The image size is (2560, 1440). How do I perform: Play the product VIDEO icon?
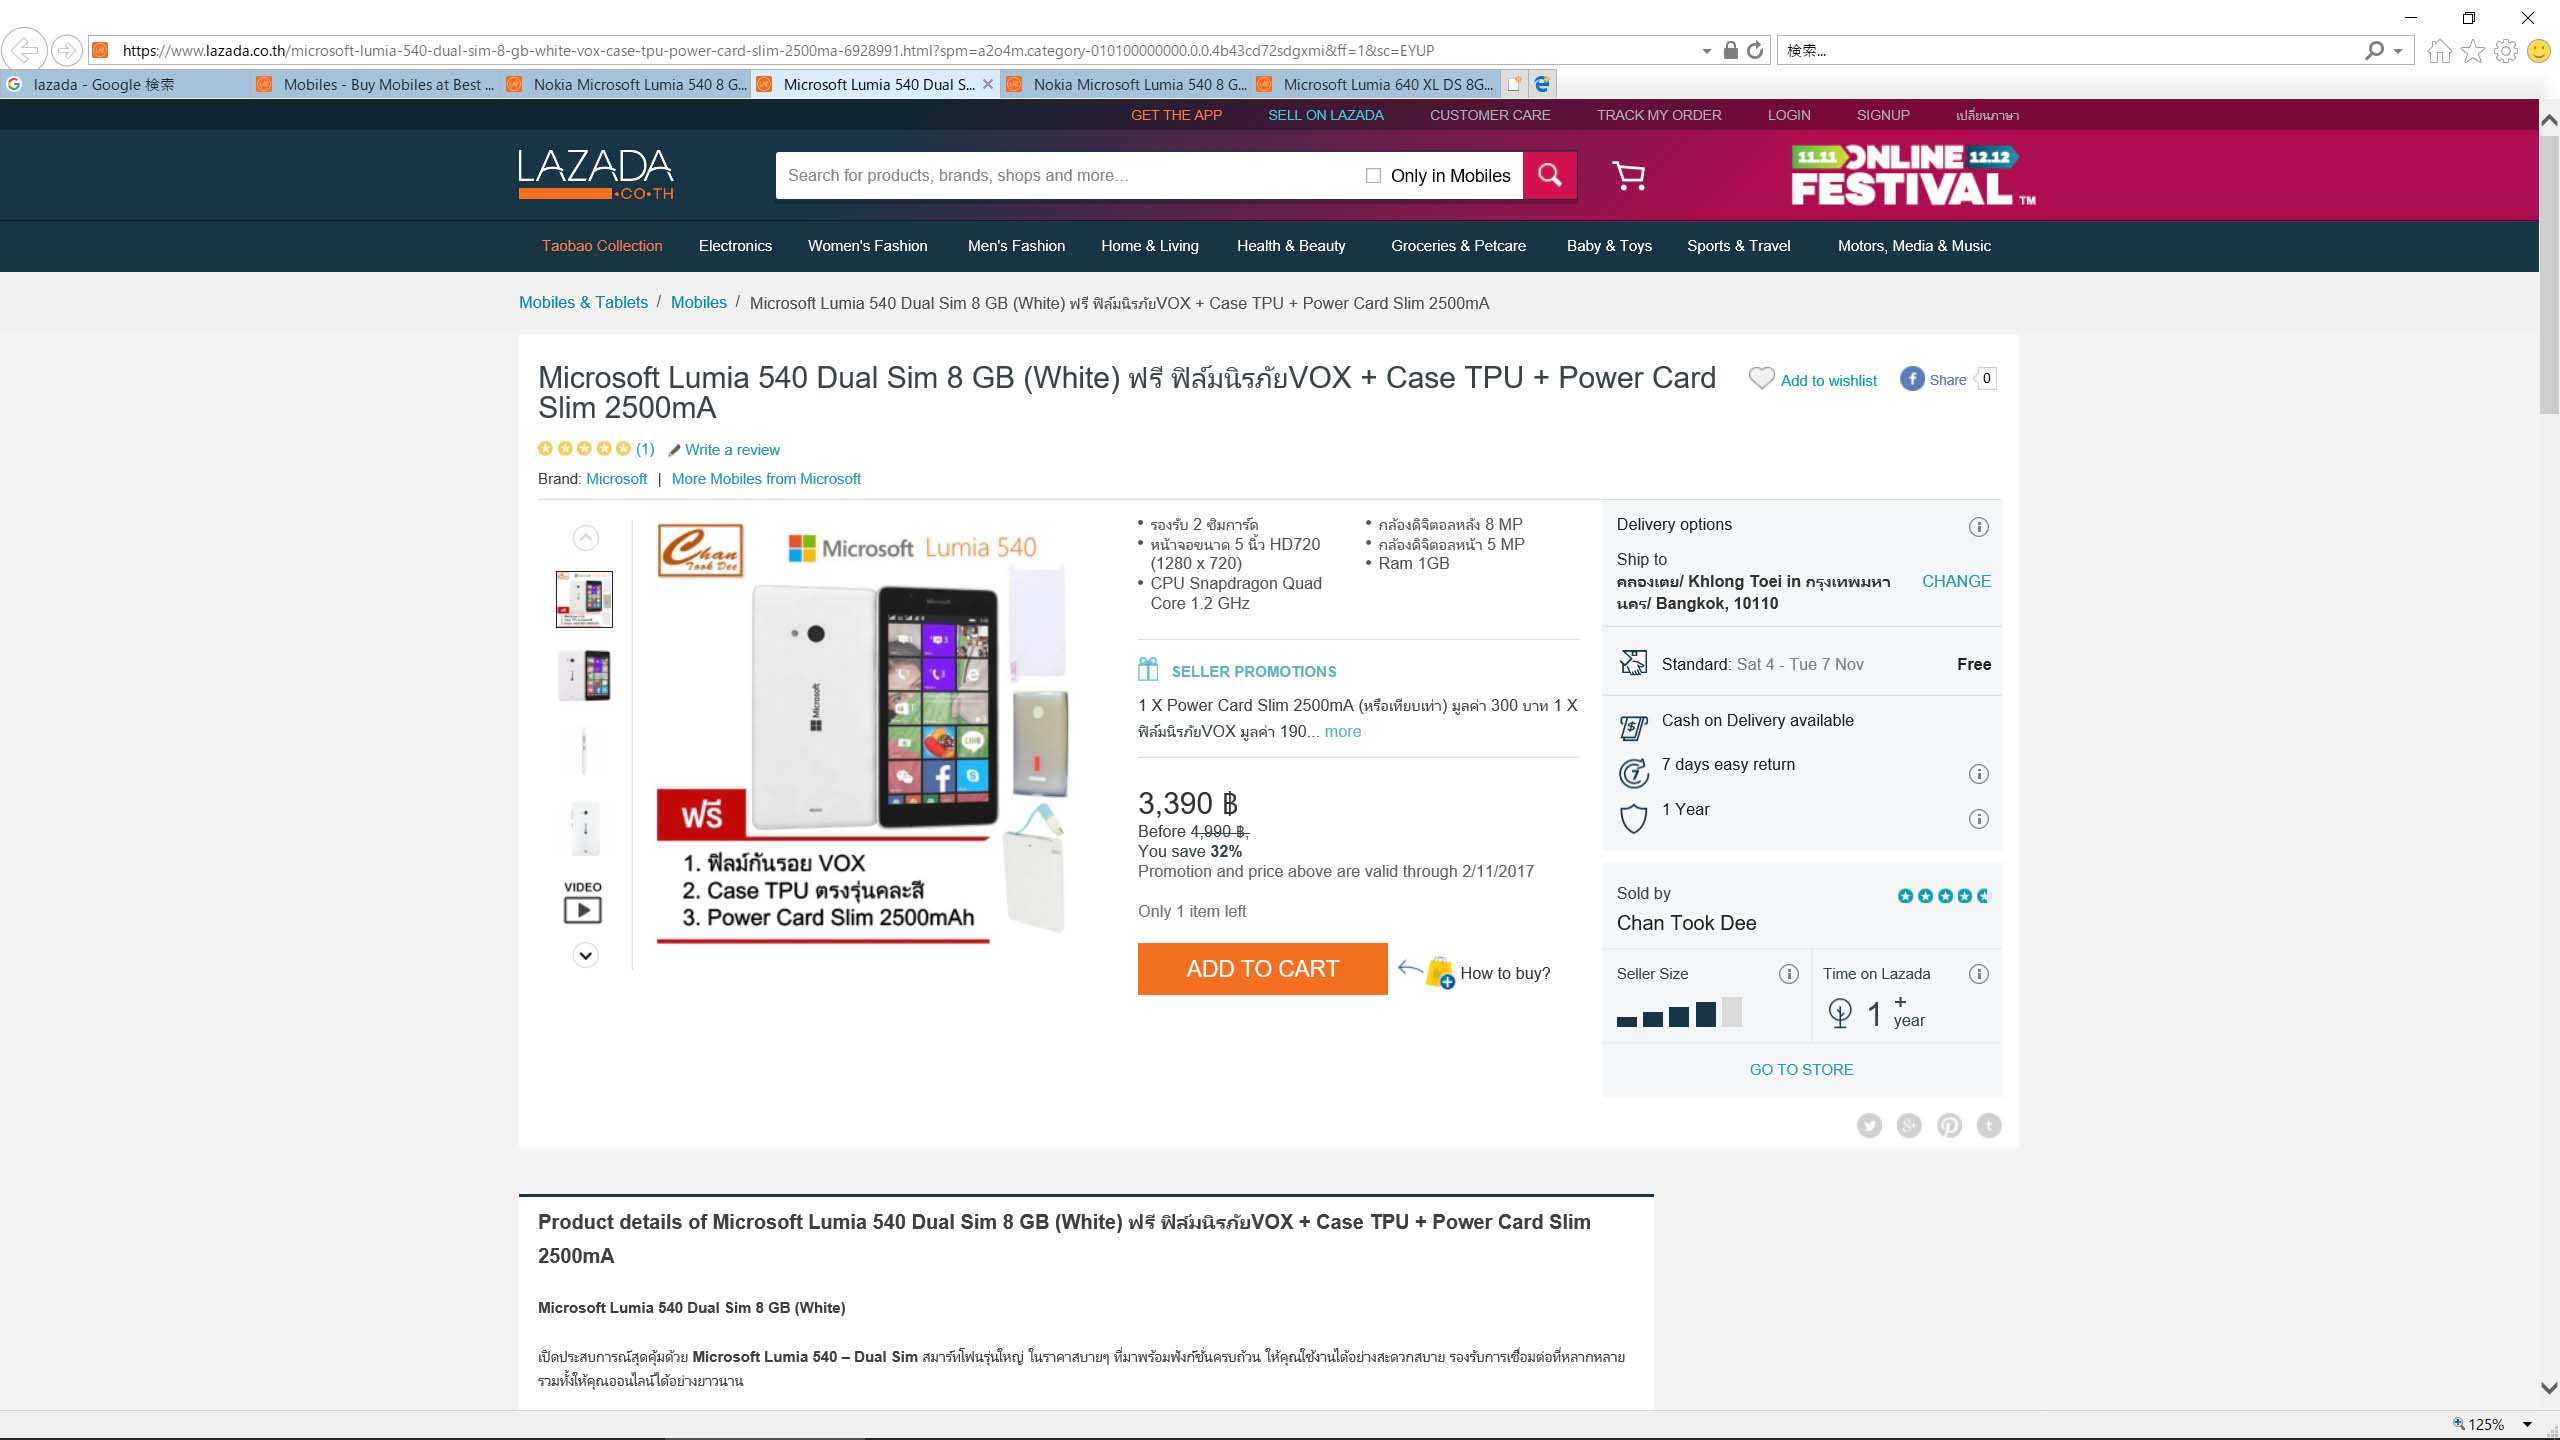click(583, 909)
